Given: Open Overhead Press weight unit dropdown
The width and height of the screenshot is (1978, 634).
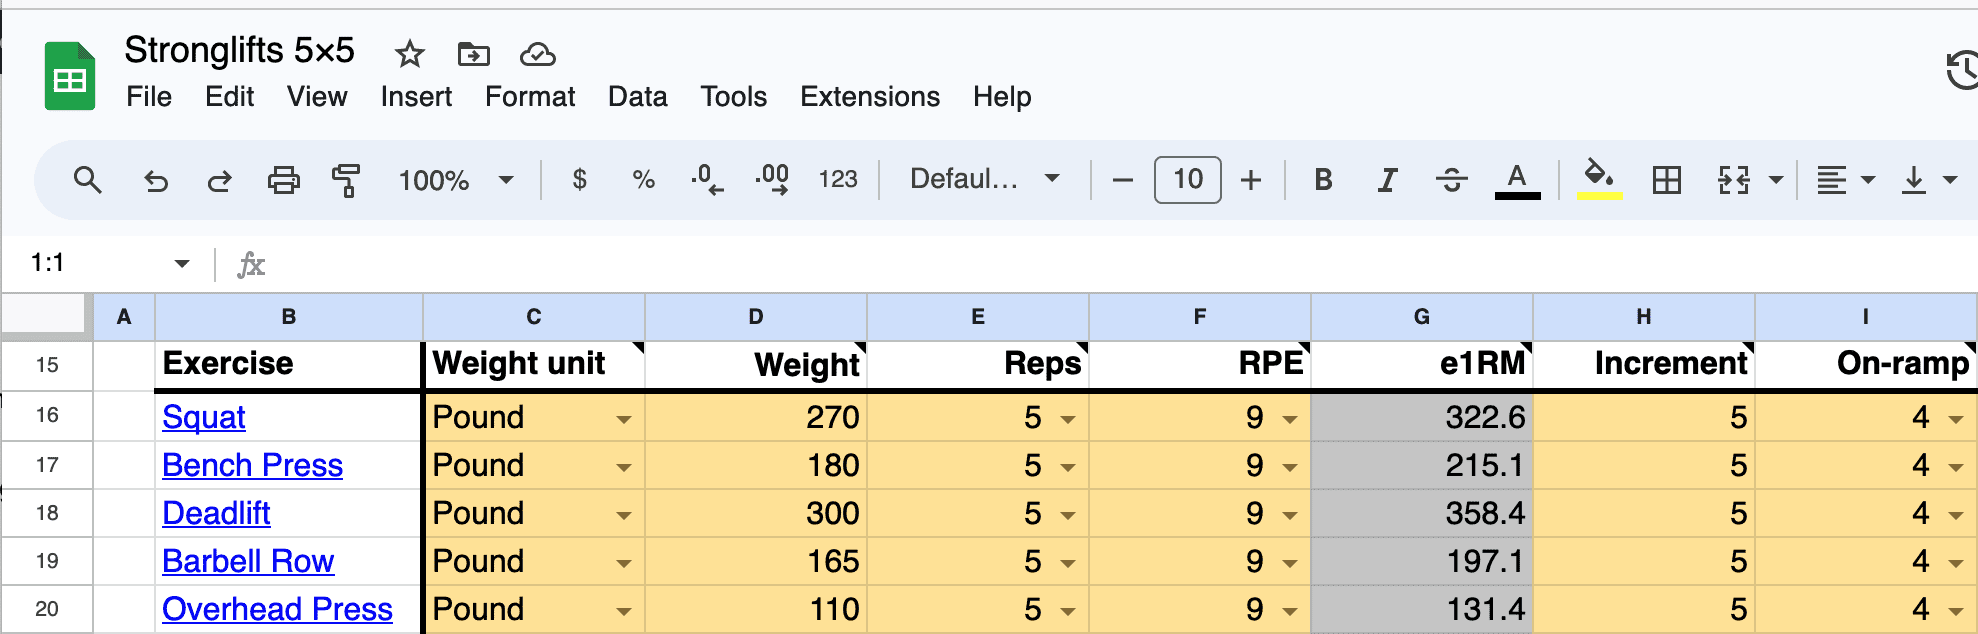Looking at the screenshot, I should (x=624, y=611).
